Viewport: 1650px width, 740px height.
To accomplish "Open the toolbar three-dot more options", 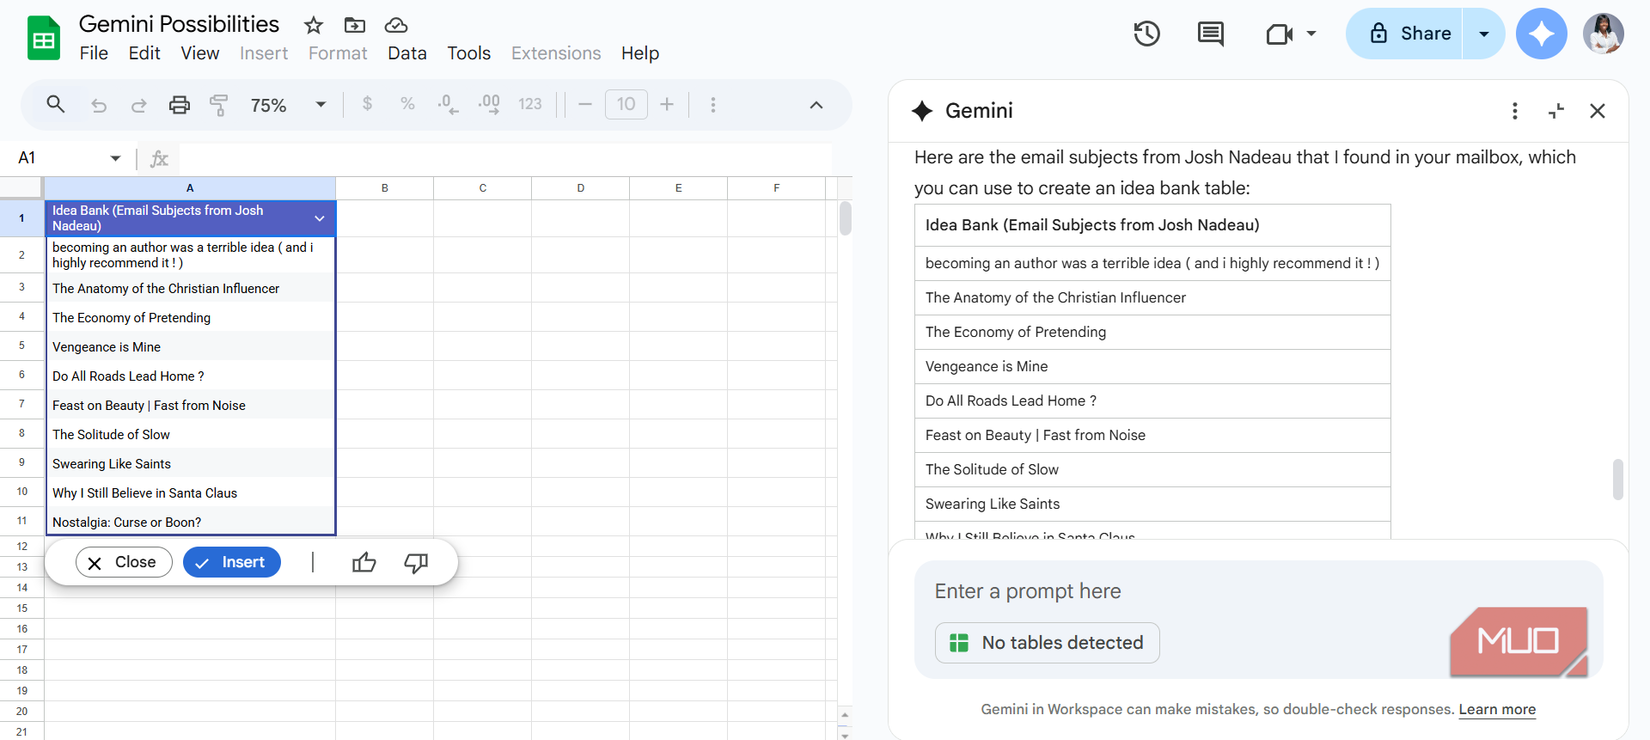I will point(713,105).
